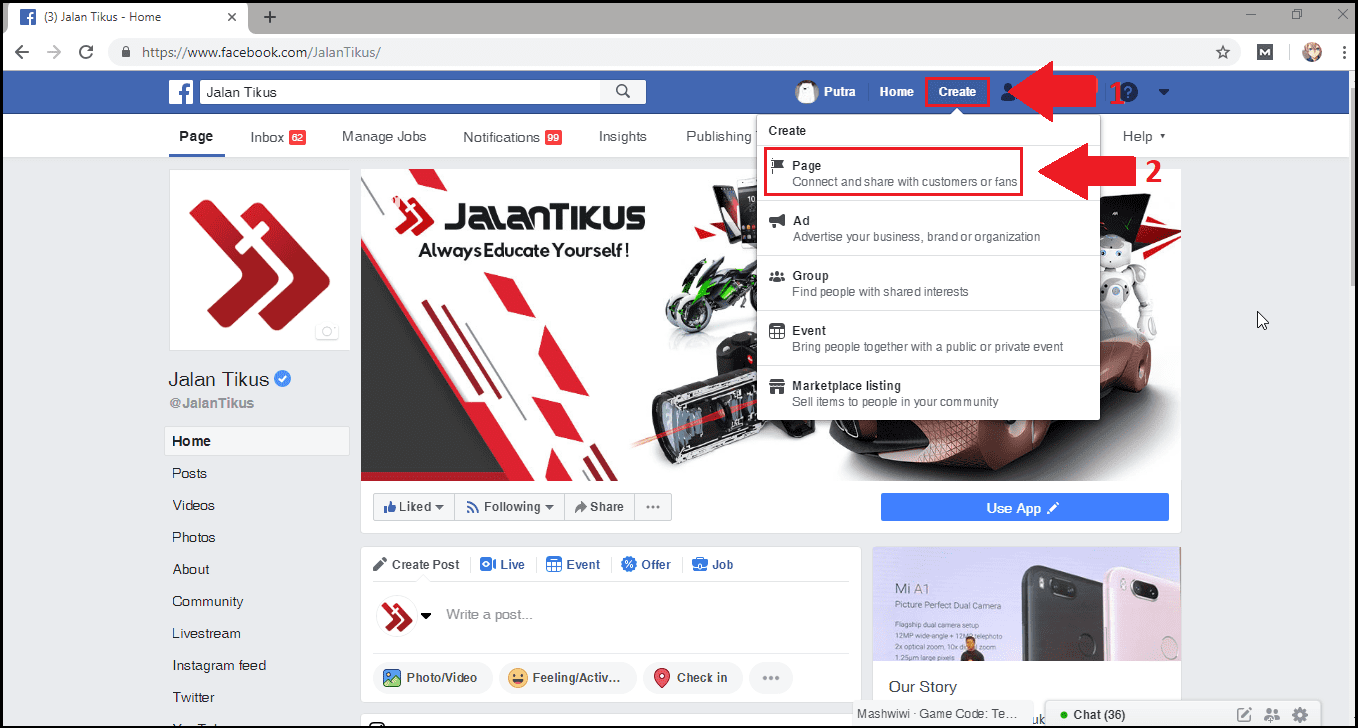Start a Live video post
Image resolution: width=1358 pixels, height=728 pixels.
[x=502, y=565]
